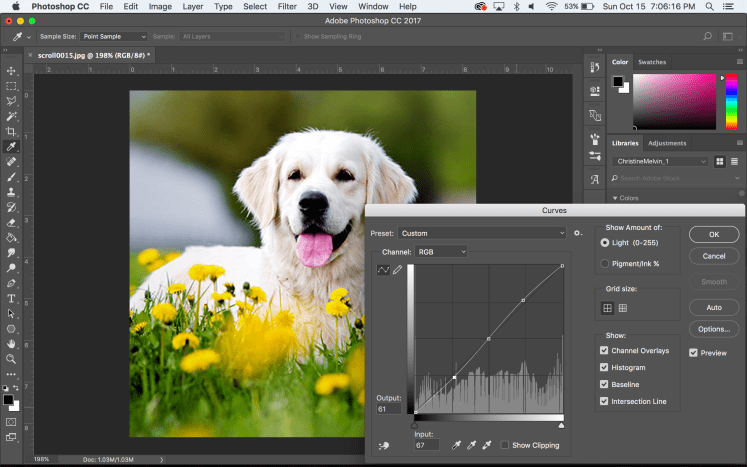747x467 pixels.
Task: Pick the Type tool
Action: [x=11, y=298]
